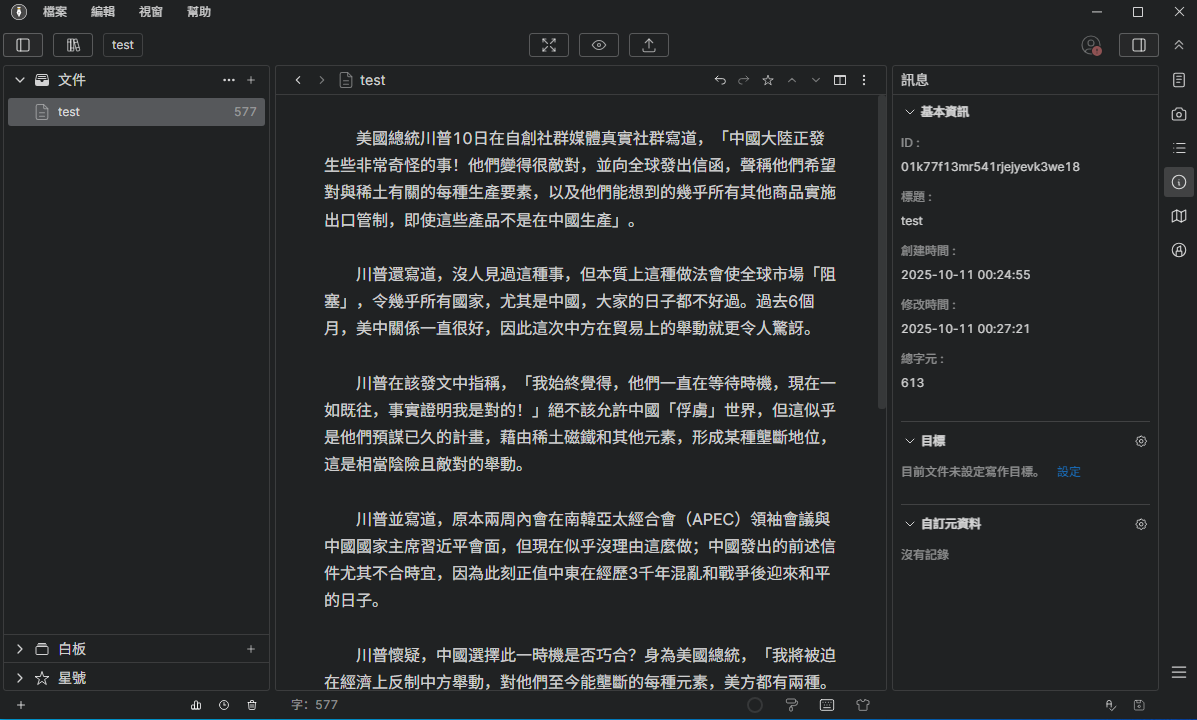Open the outline list icon in right sidebar
Screen dimensions: 1197x720
[1179, 148]
